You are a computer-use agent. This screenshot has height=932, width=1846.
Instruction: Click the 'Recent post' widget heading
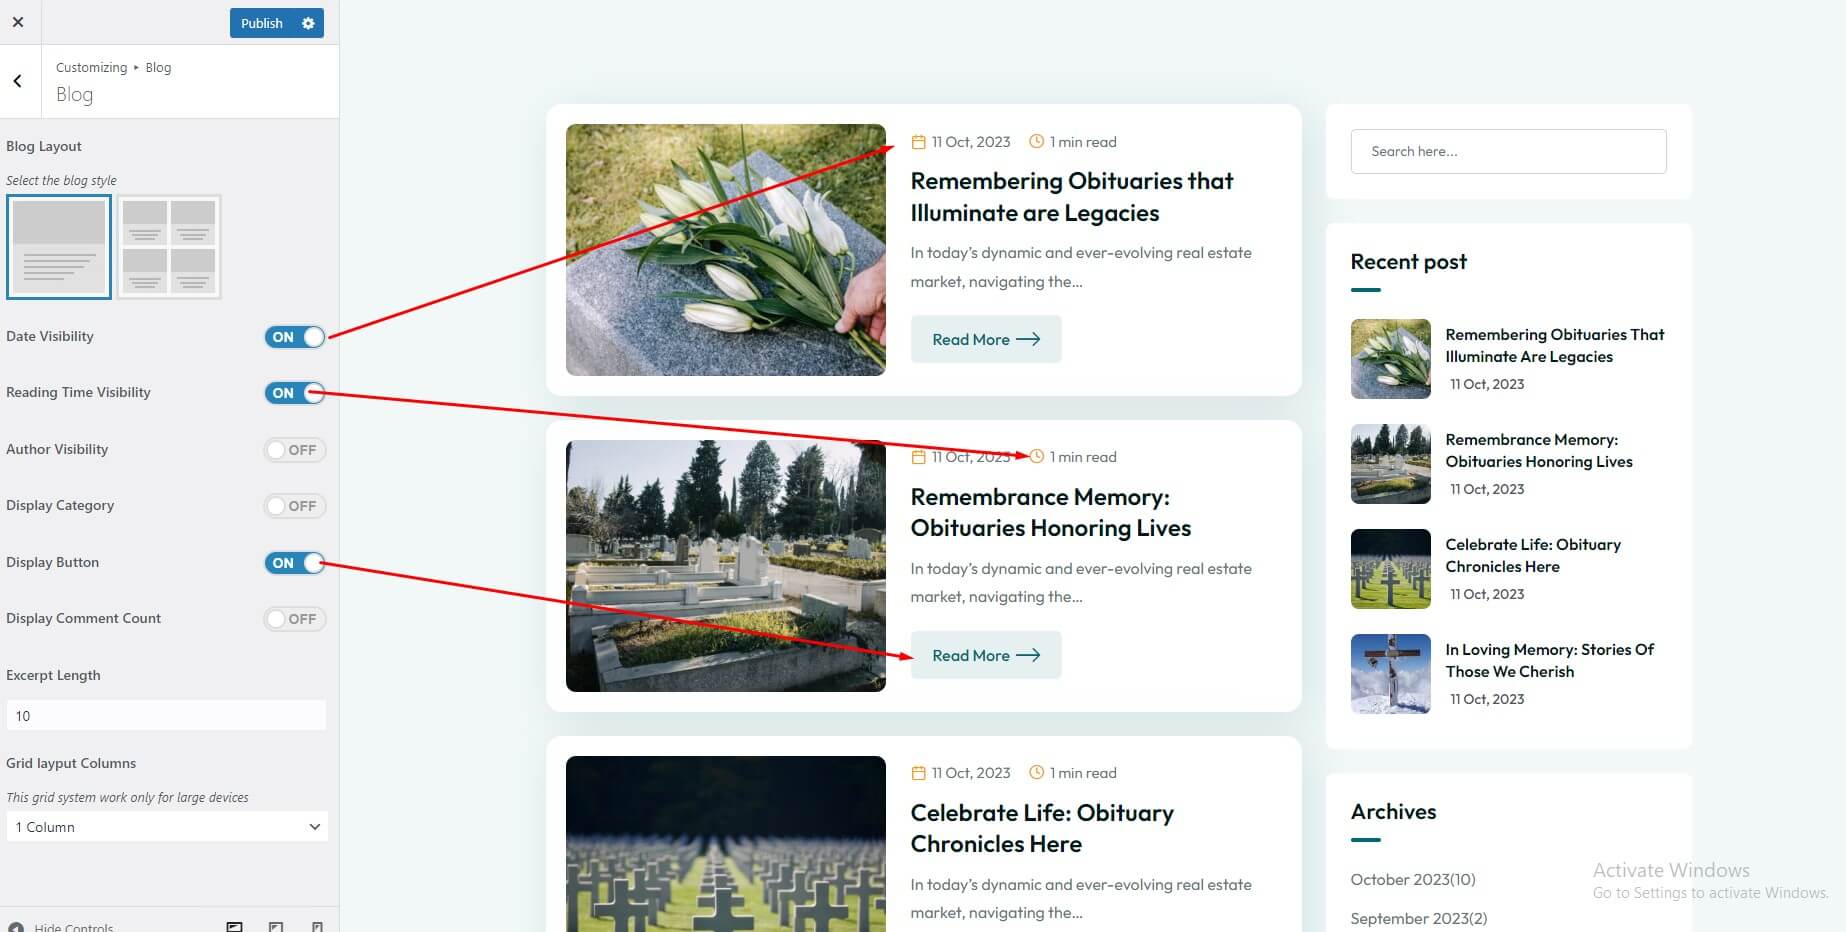[1409, 261]
